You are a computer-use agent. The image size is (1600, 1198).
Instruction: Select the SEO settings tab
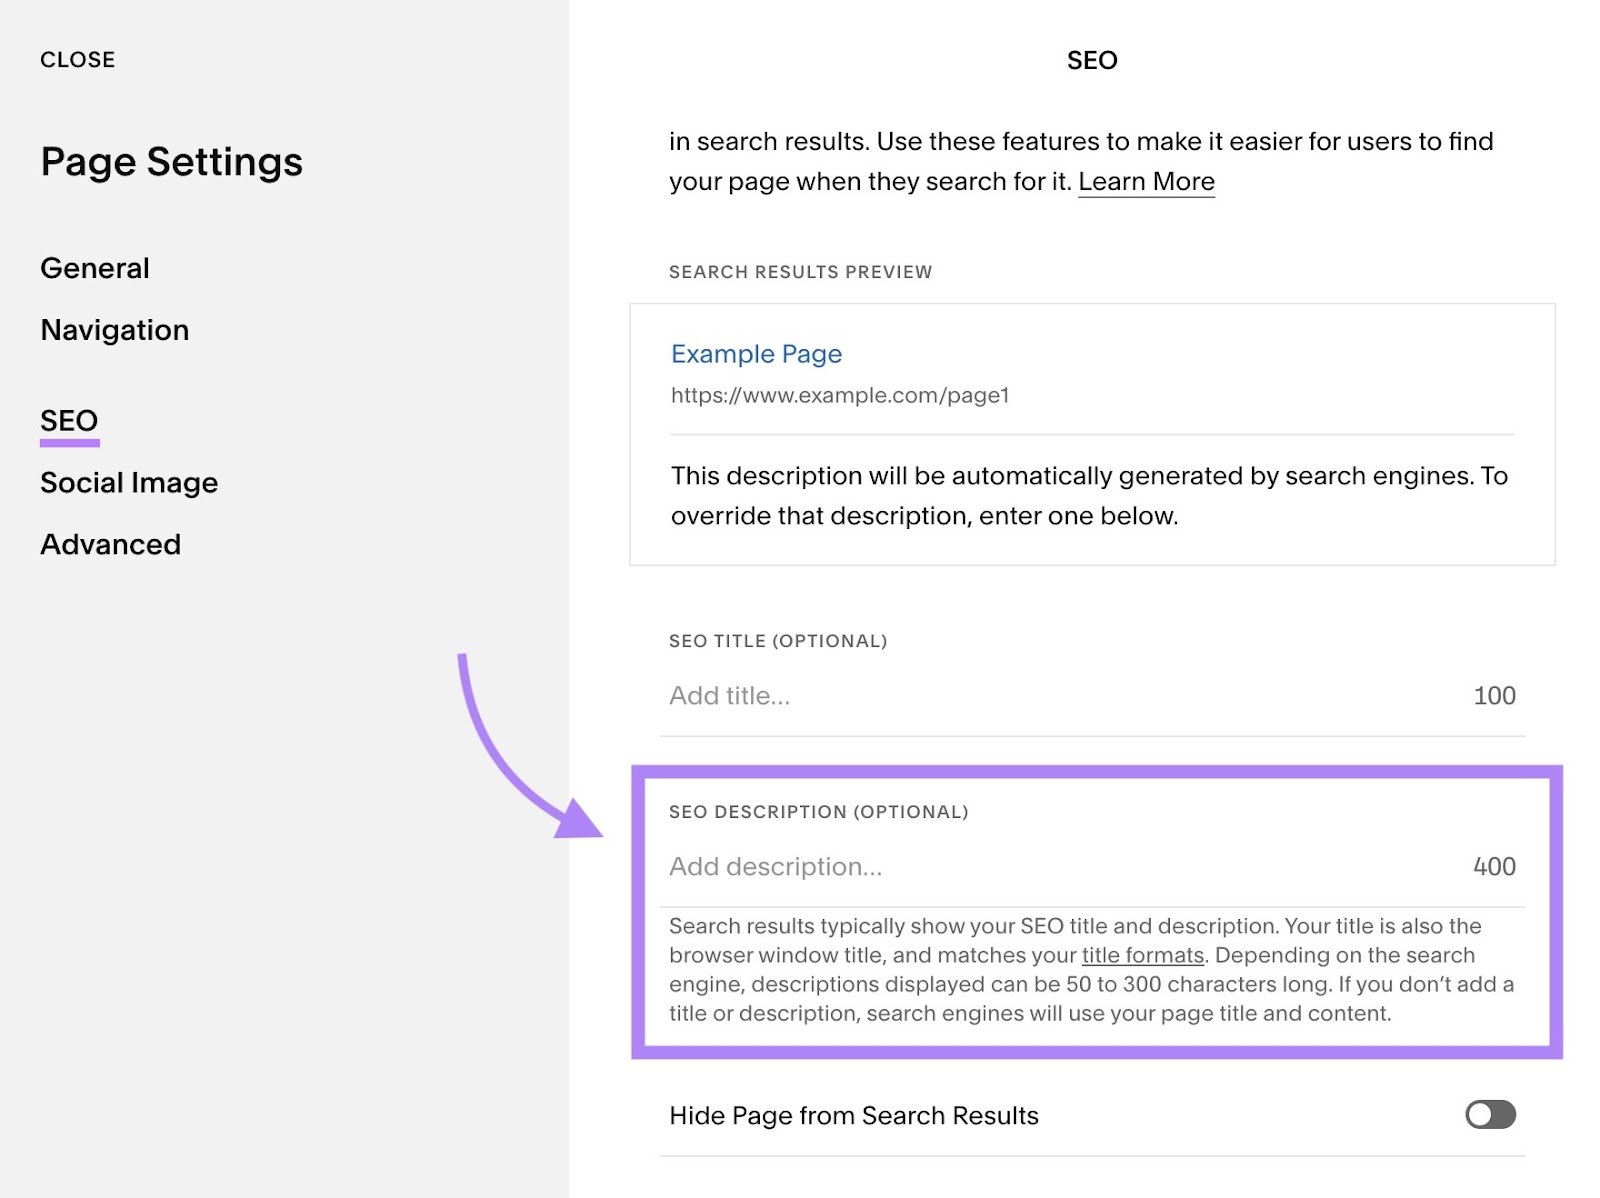67,420
